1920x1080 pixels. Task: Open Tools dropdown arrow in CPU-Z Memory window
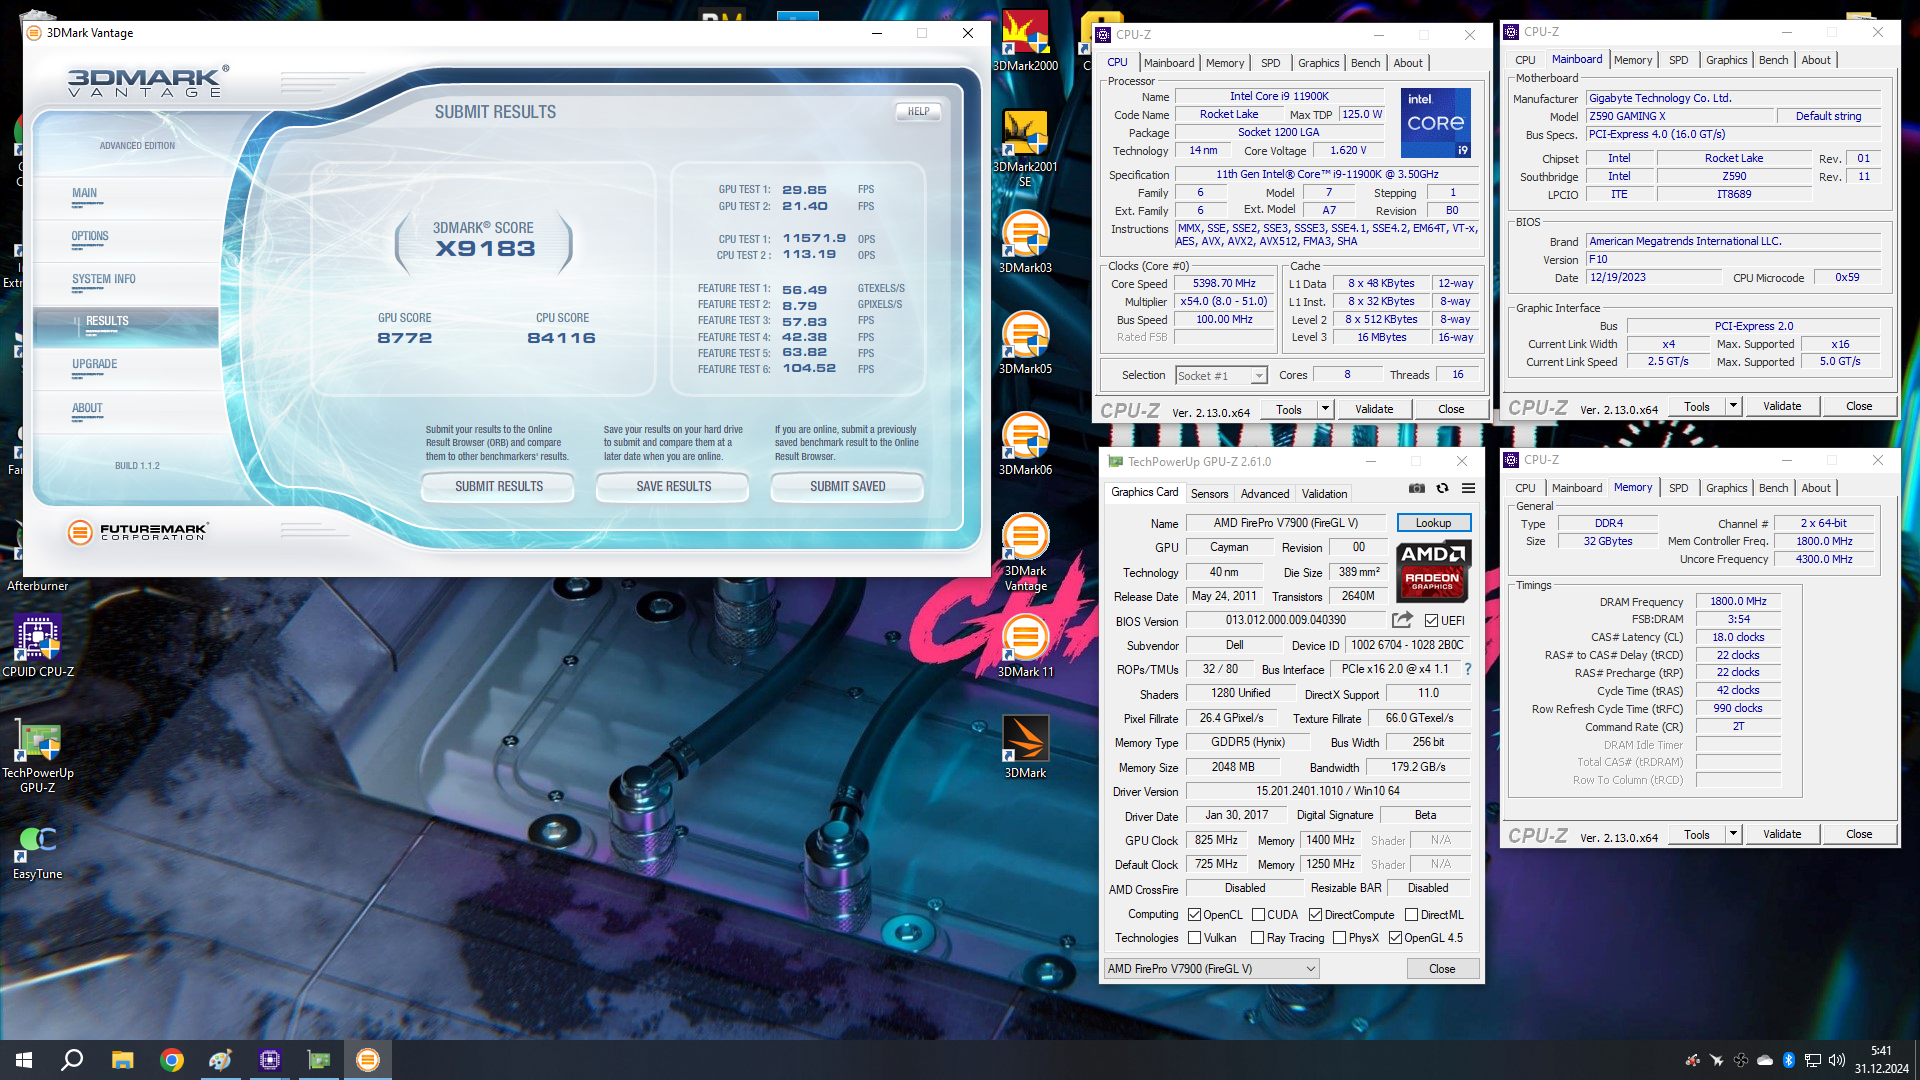click(1733, 834)
